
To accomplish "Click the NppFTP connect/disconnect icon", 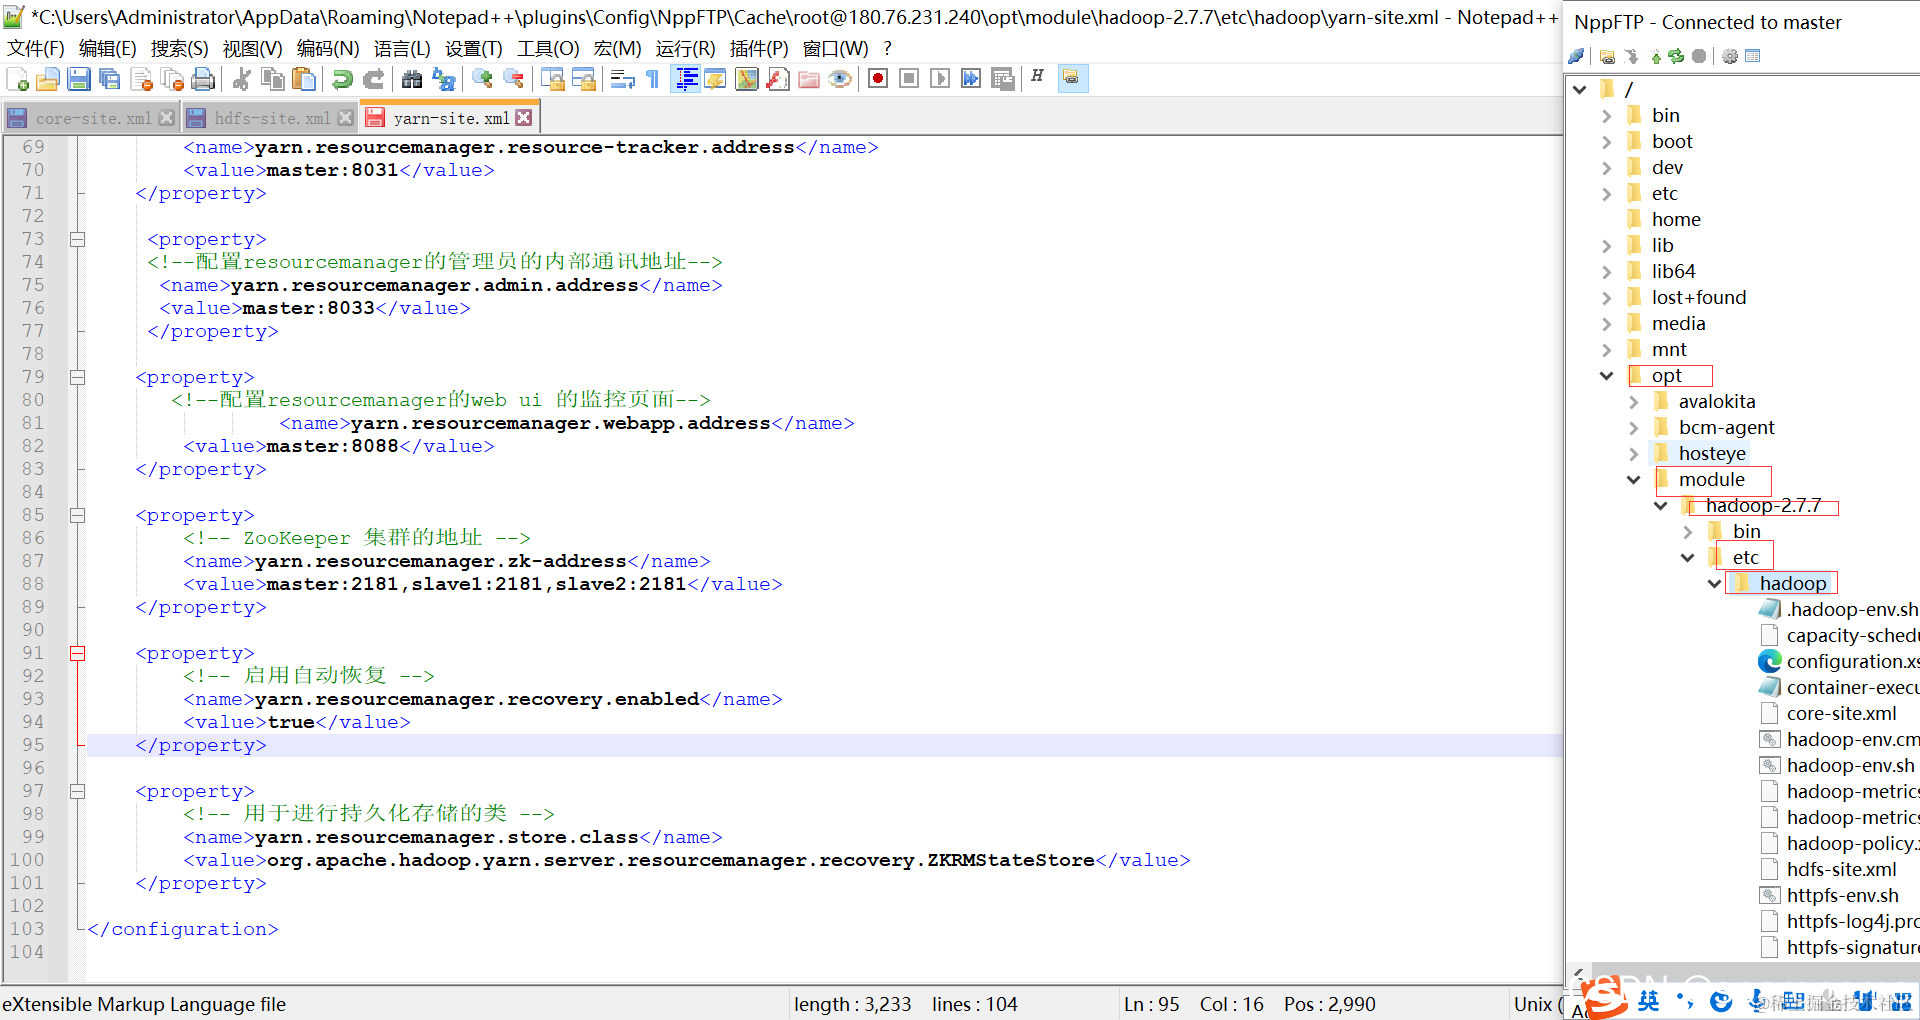I will point(1577,56).
